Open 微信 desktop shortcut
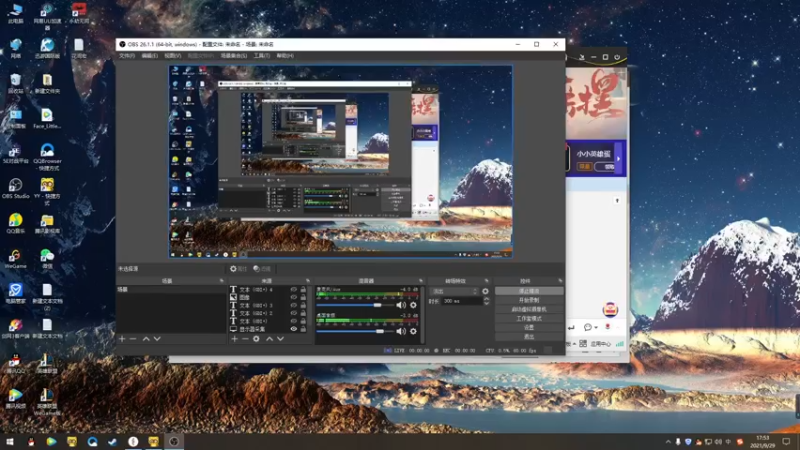800x450 pixels. (x=47, y=259)
